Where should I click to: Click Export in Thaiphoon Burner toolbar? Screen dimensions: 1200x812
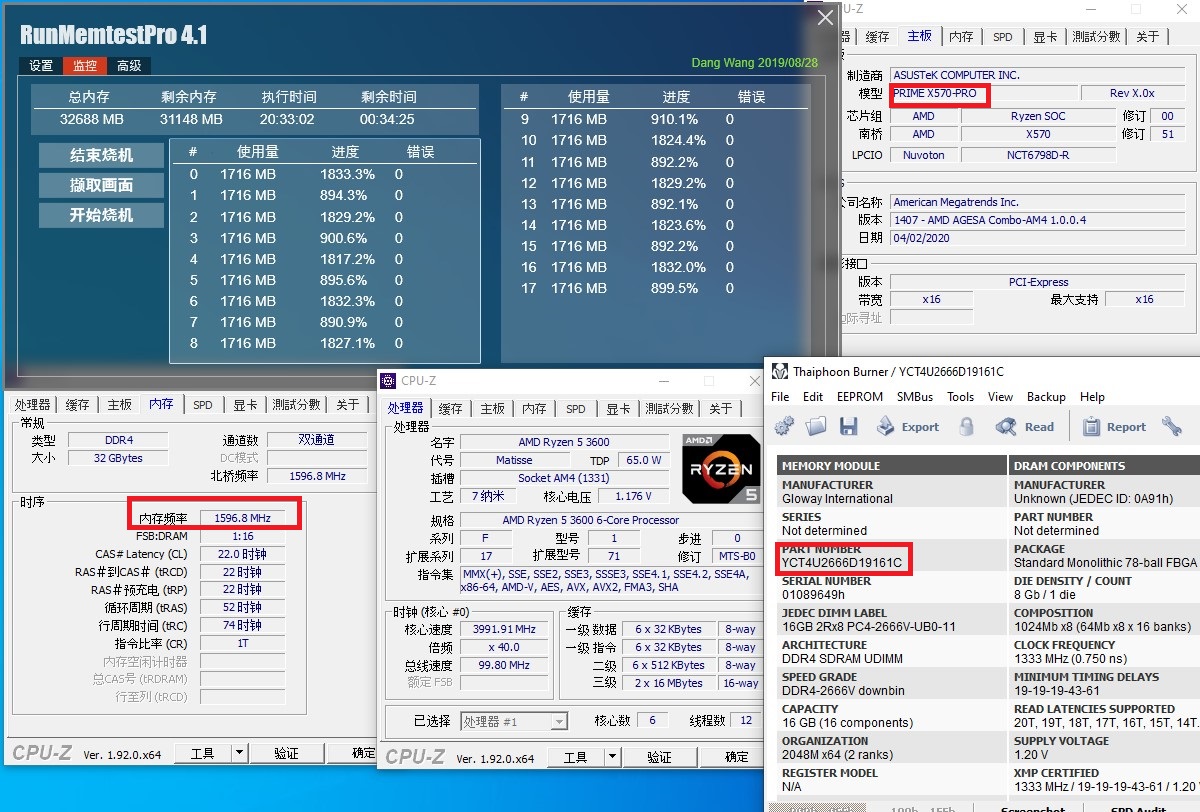[x=908, y=427]
